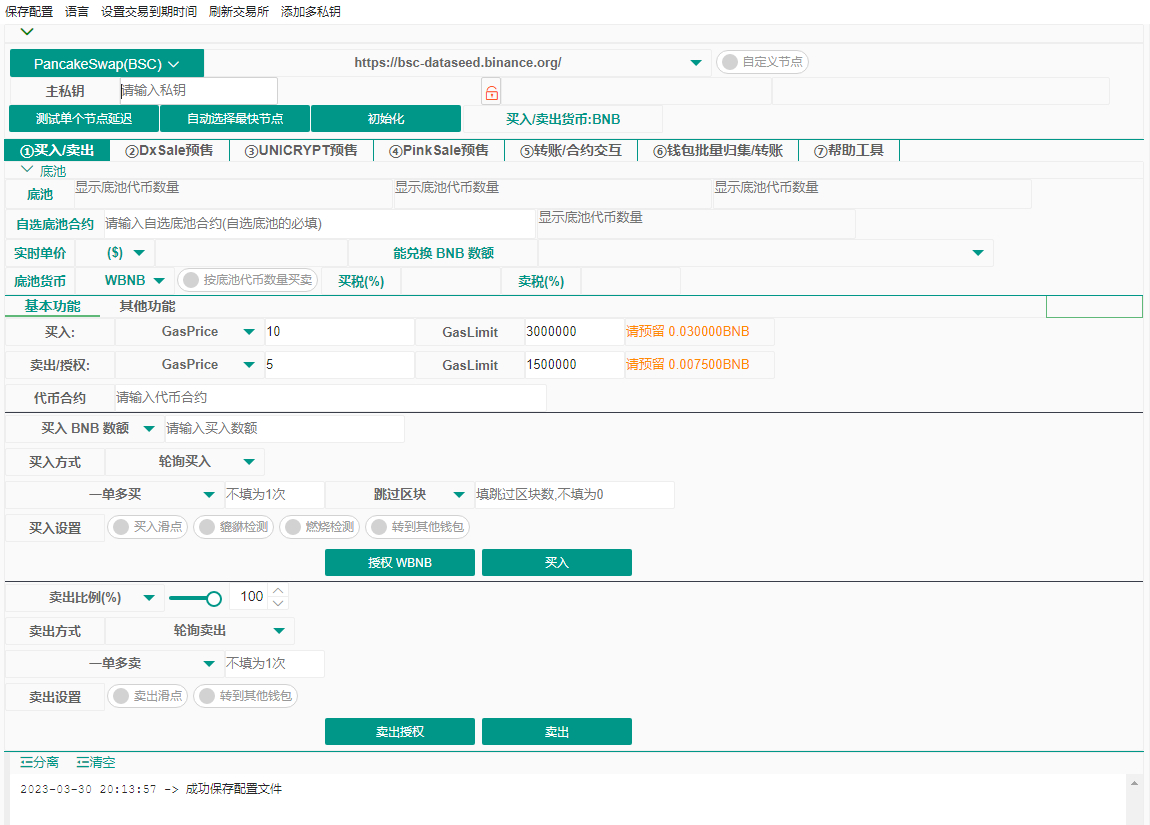Open the 轮询买入 buy method dropdown
The height and width of the screenshot is (825, 1150).
tap(185, 462)
